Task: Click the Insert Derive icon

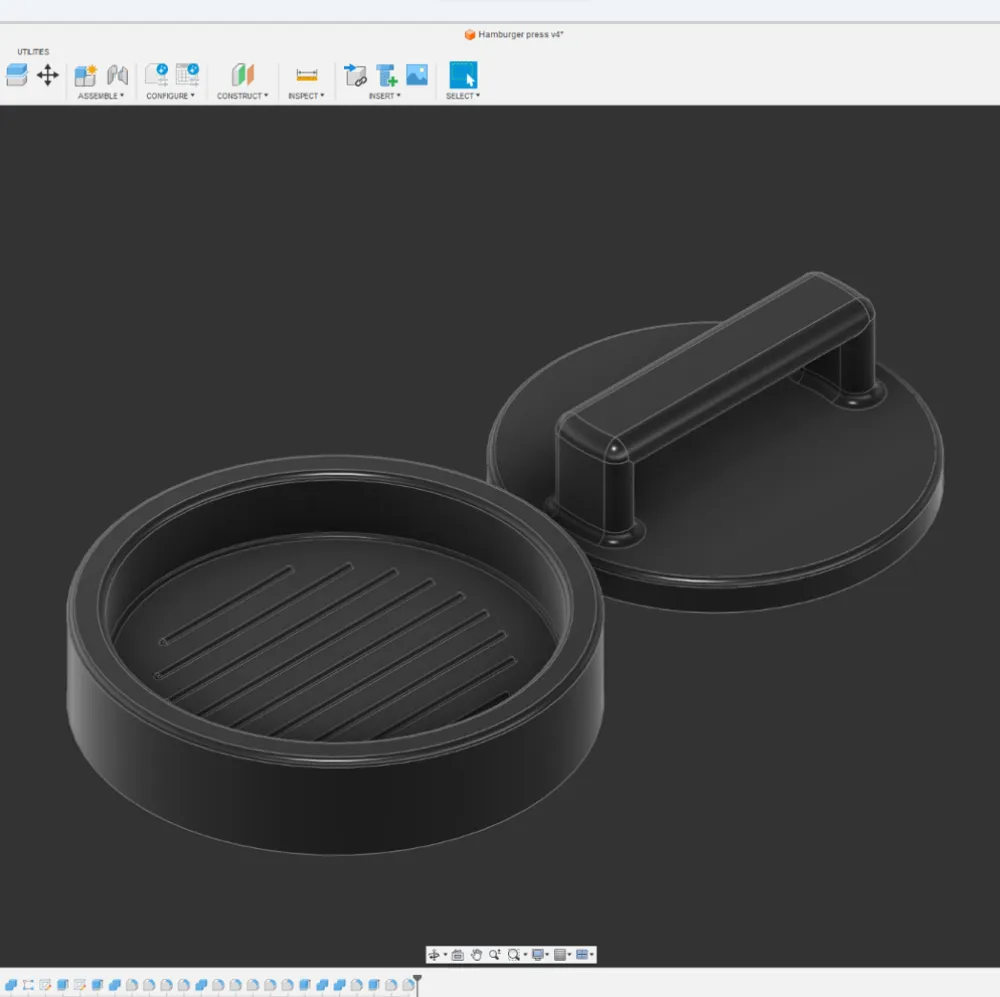Action: [x=355, y=75]
